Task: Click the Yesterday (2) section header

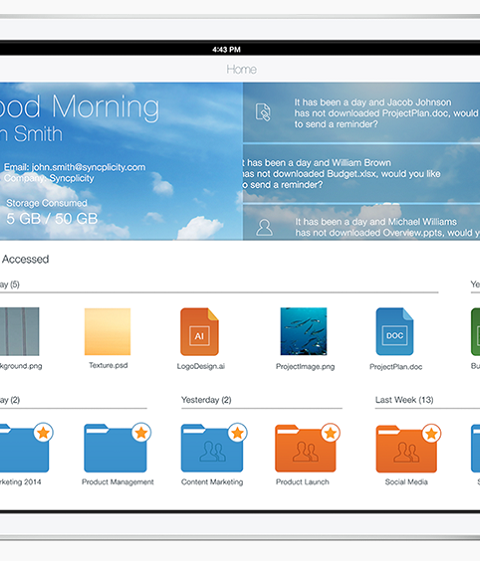Action: [x=206, y=400]
